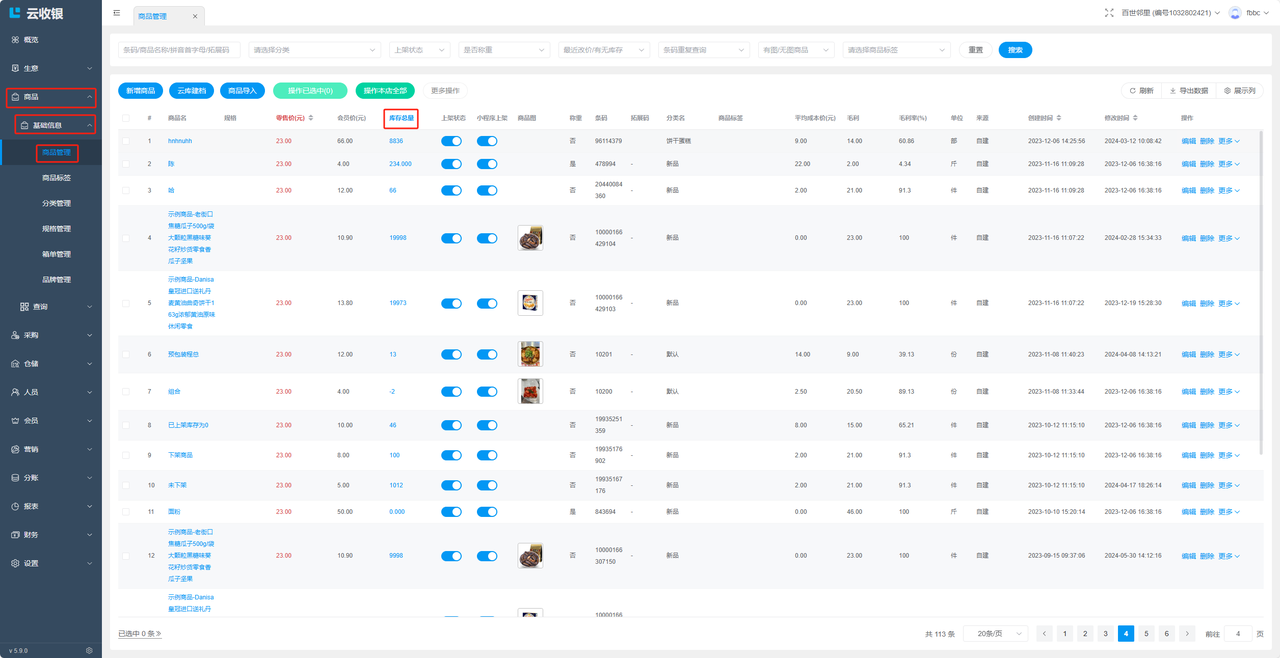This screenshot has width=1280, height=658.
Task: Go to page 5 in pagination
Action: (x=1146, y=634)
